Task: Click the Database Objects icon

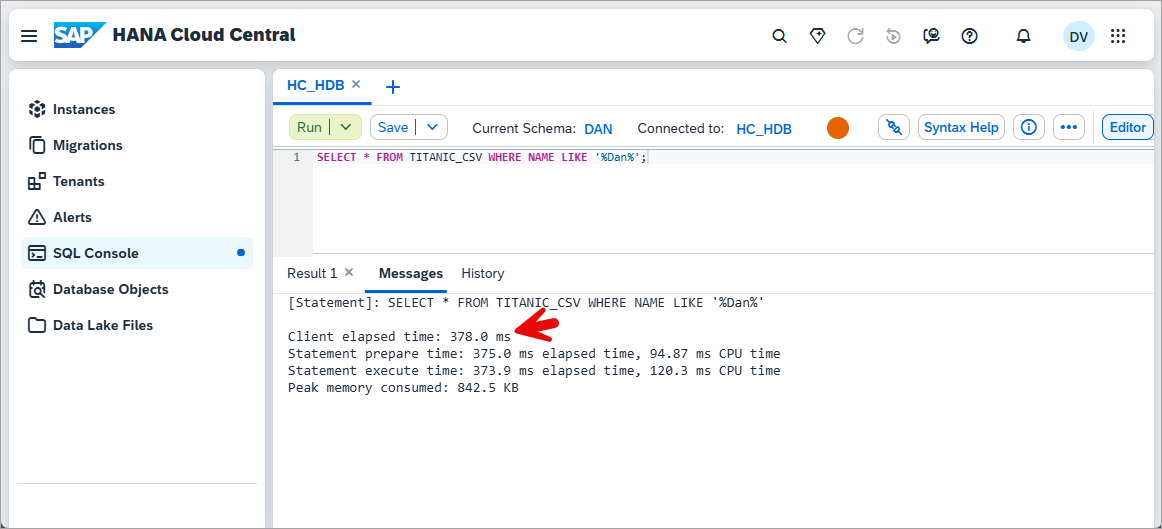Action: pyautogui.click(x=37, y=290)
